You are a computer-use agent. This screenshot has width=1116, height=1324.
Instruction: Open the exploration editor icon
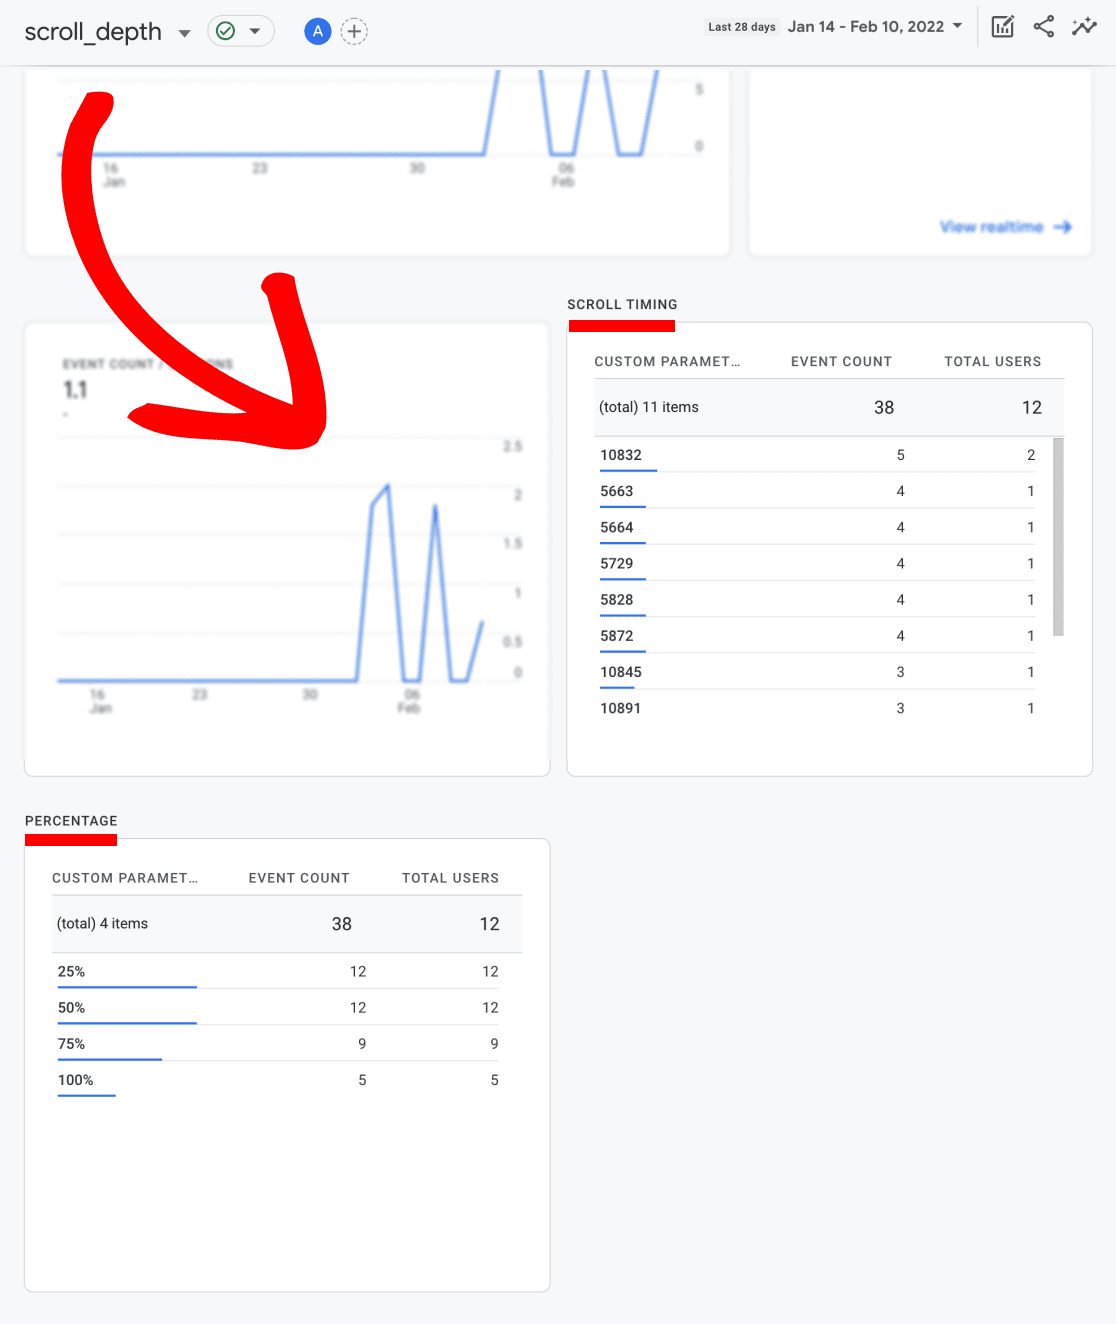point(1002,26)
